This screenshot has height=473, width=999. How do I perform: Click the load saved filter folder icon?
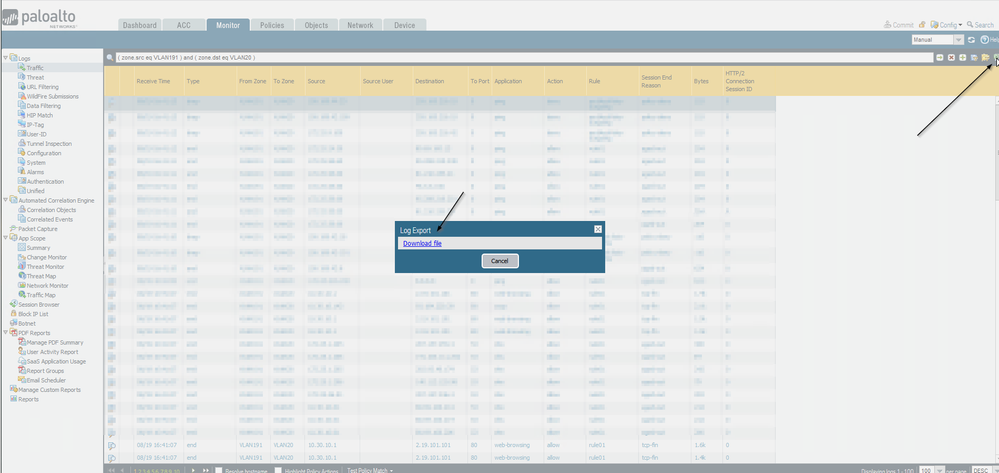click(985, 58)
